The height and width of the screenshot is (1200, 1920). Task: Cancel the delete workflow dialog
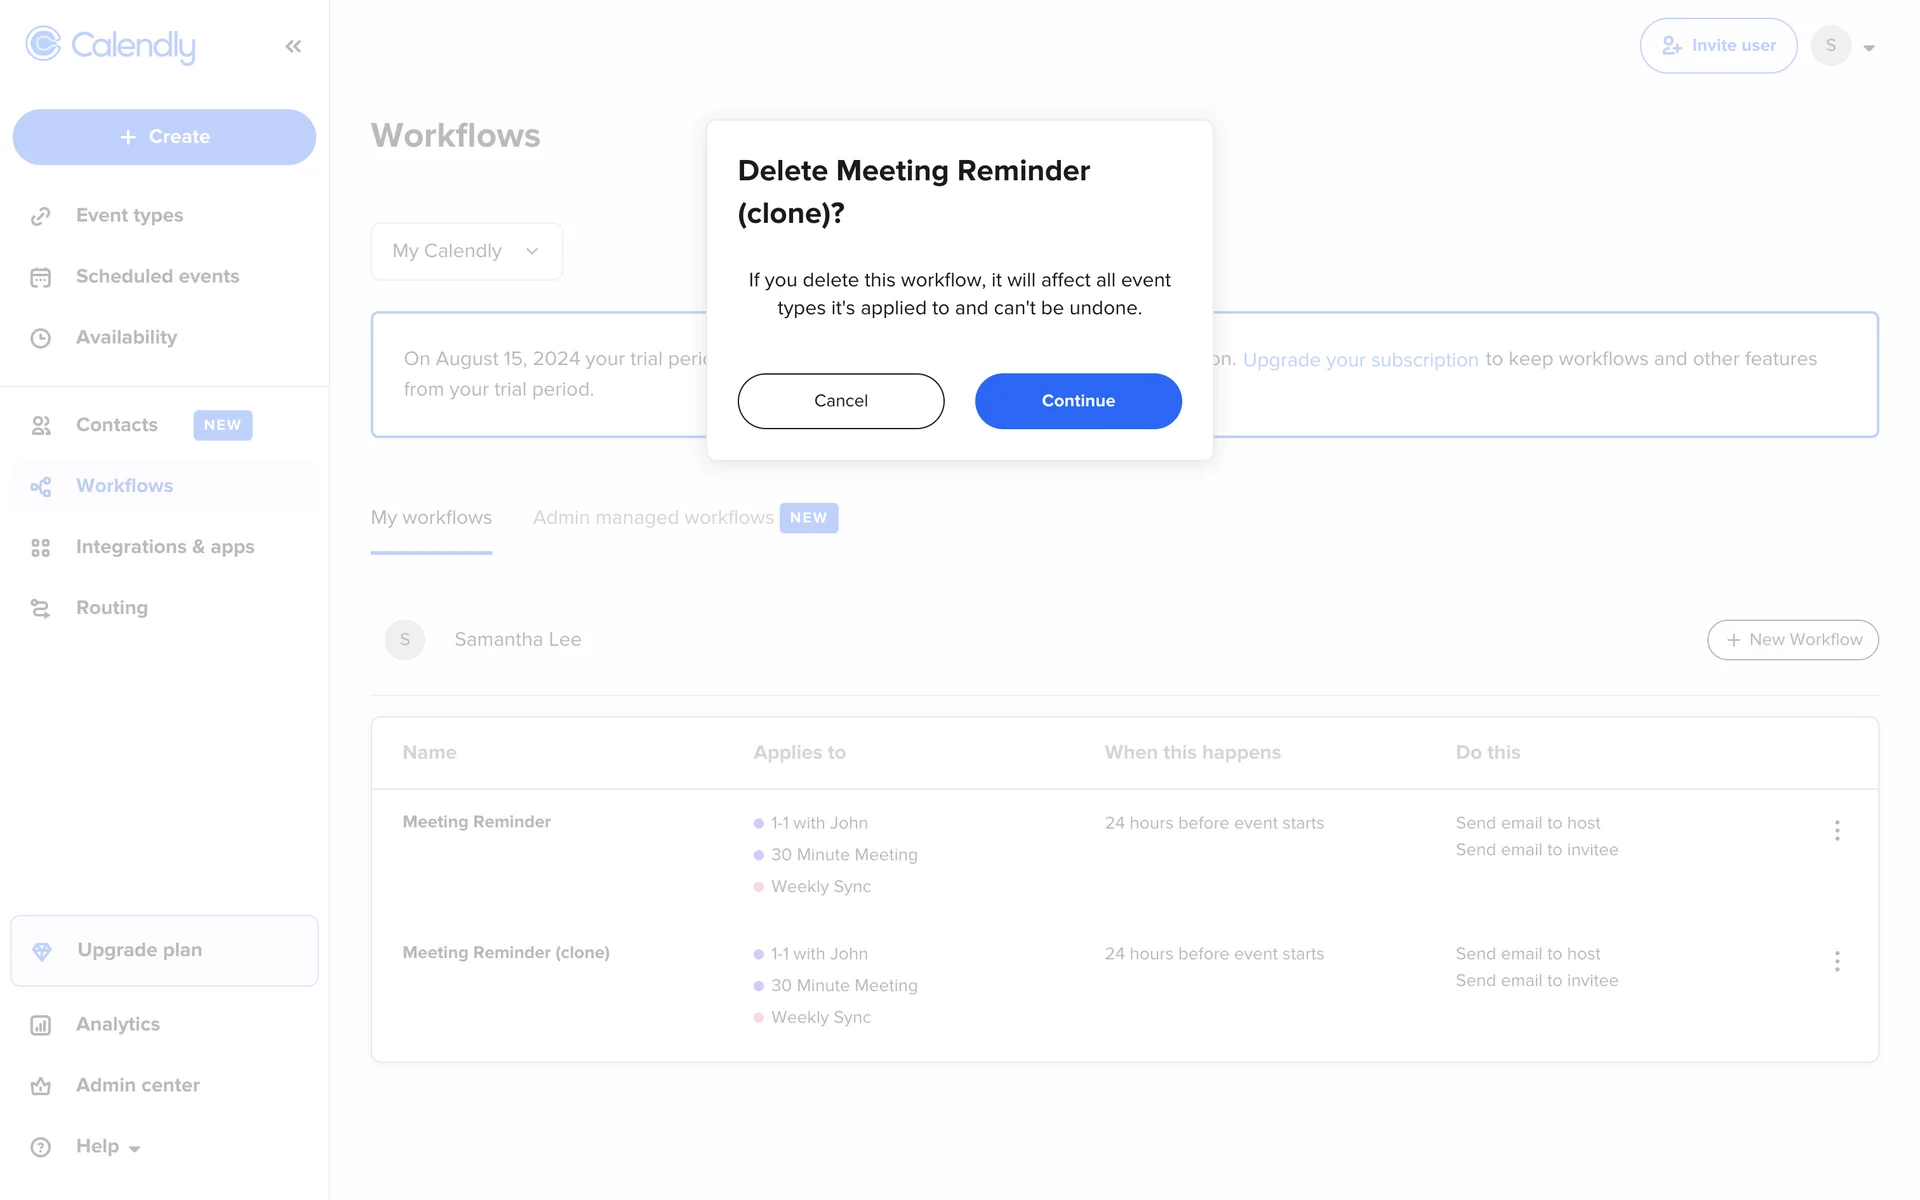(x=840, y=401)
